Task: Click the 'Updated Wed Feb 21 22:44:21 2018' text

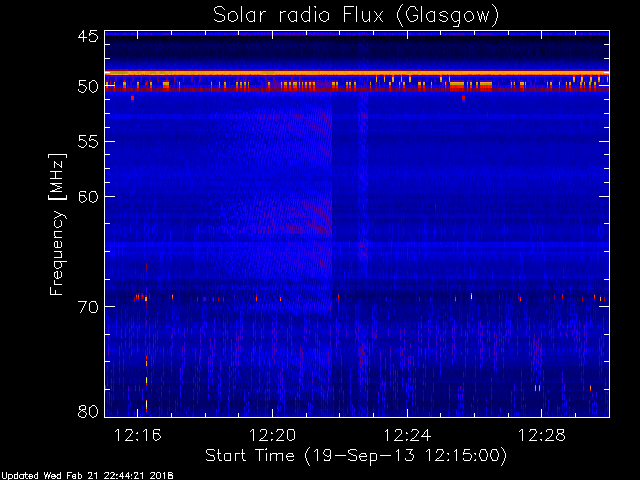Action: click(x=87, y=476)
